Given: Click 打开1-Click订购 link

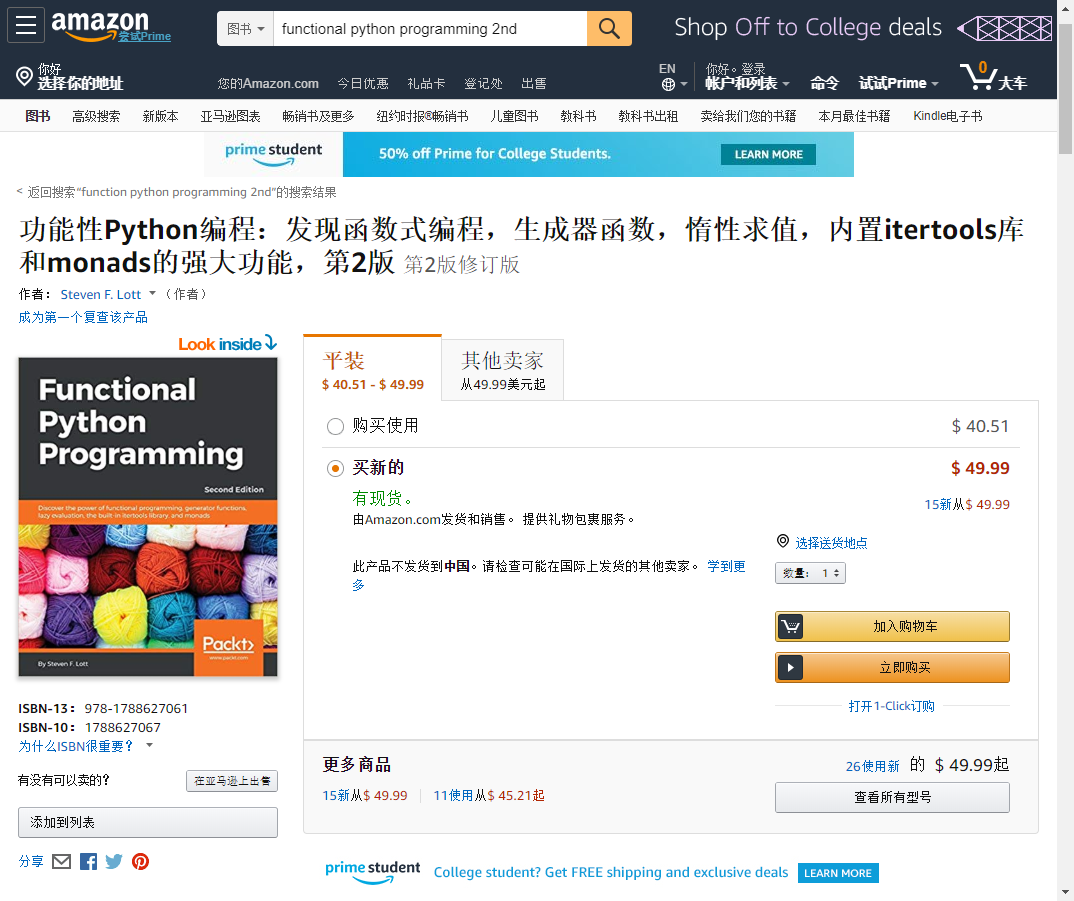Looking at the screenshot, I should pyautogui.click(x=891, y=706).
